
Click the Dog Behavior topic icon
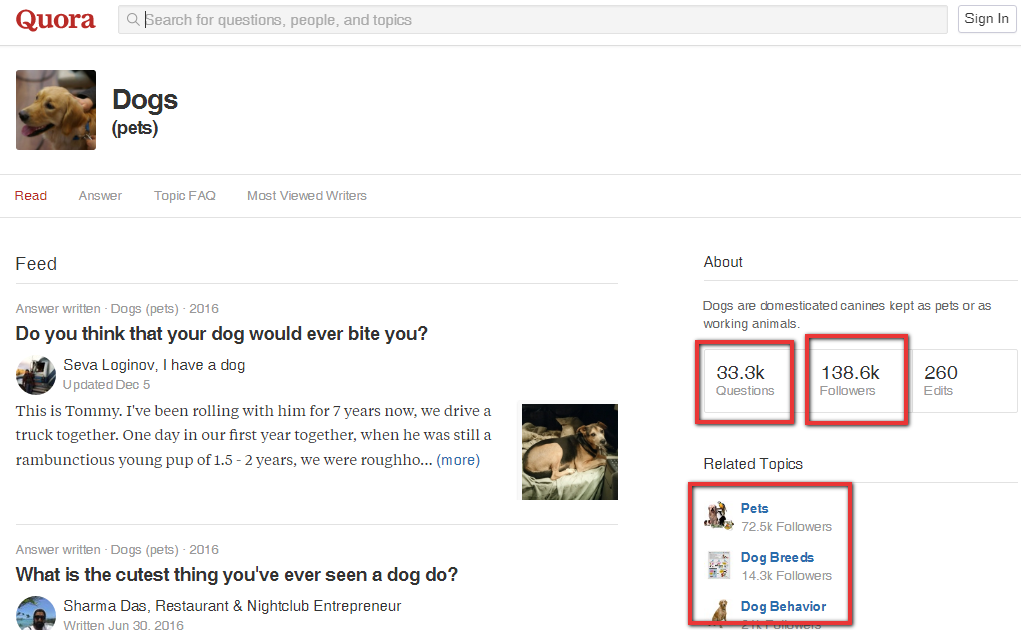(720, 612)
